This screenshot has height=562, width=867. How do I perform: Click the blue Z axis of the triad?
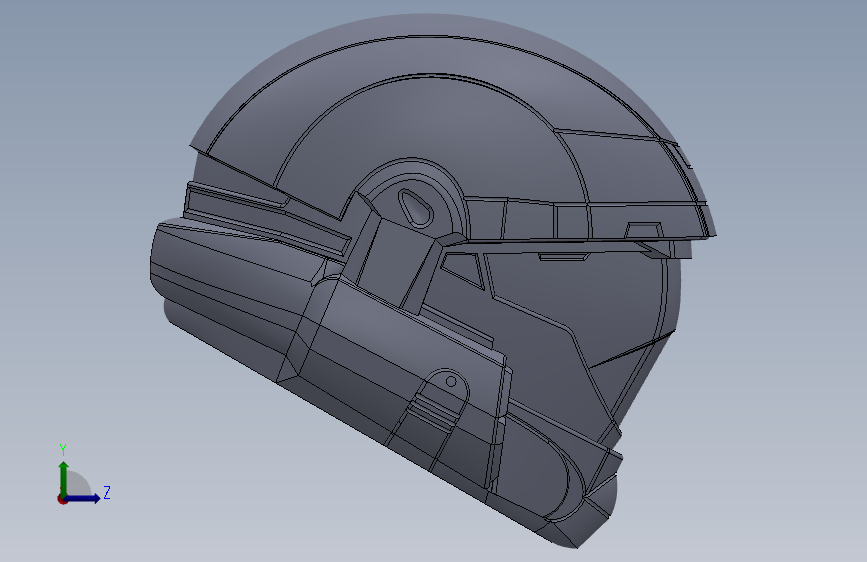82,498
